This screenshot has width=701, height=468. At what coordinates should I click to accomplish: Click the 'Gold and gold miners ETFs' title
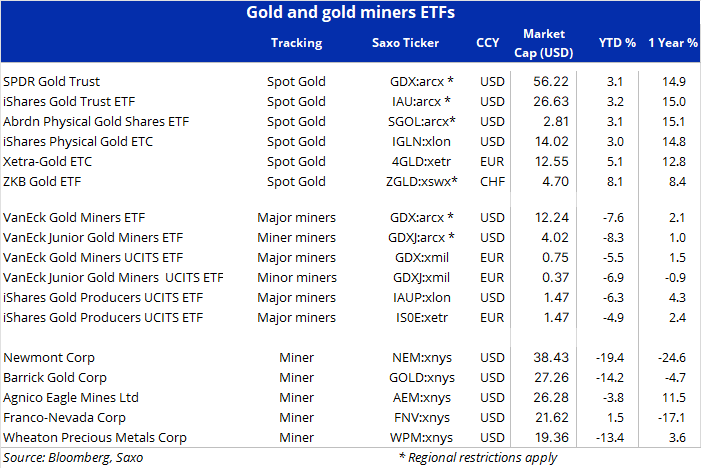(350, 13)
